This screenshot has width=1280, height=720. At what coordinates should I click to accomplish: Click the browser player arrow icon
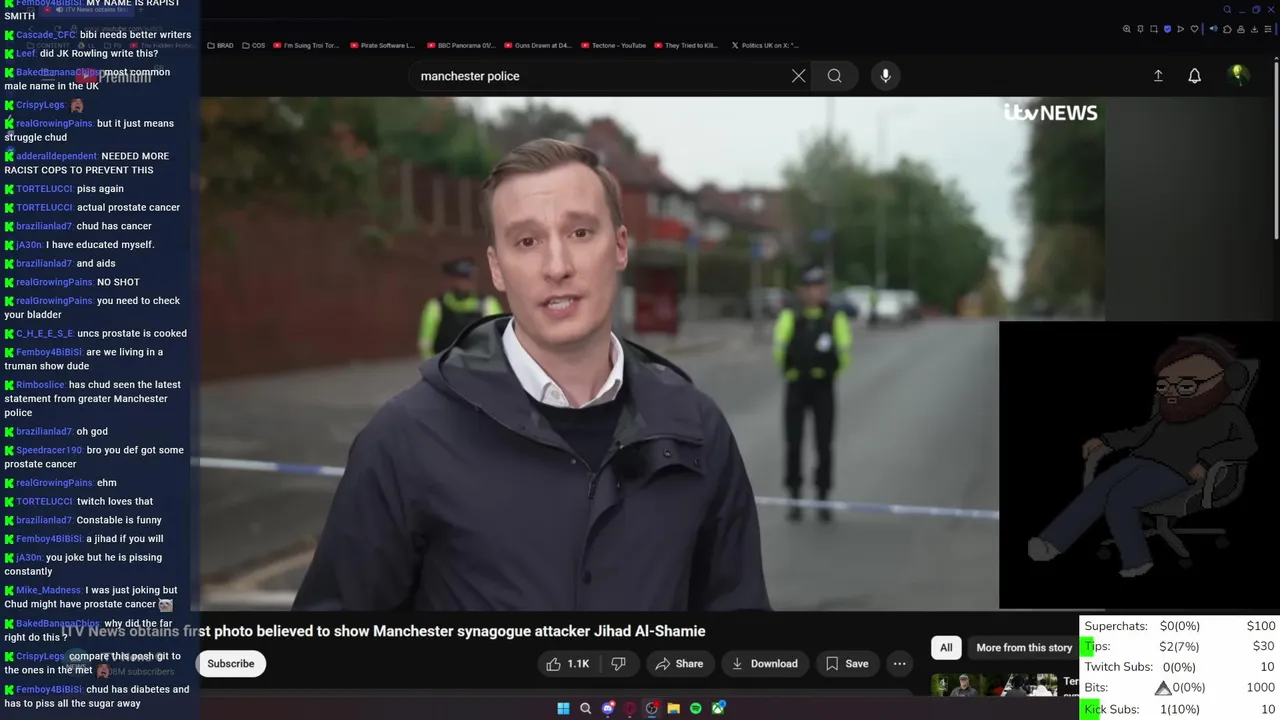click(1181, 29)
